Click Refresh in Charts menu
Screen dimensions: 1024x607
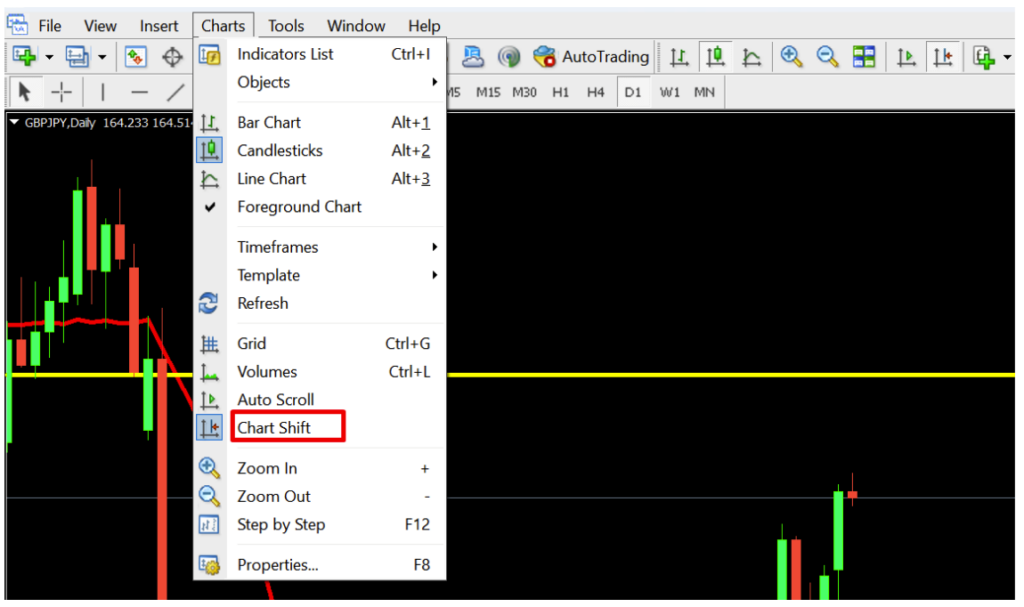point(320,304)
